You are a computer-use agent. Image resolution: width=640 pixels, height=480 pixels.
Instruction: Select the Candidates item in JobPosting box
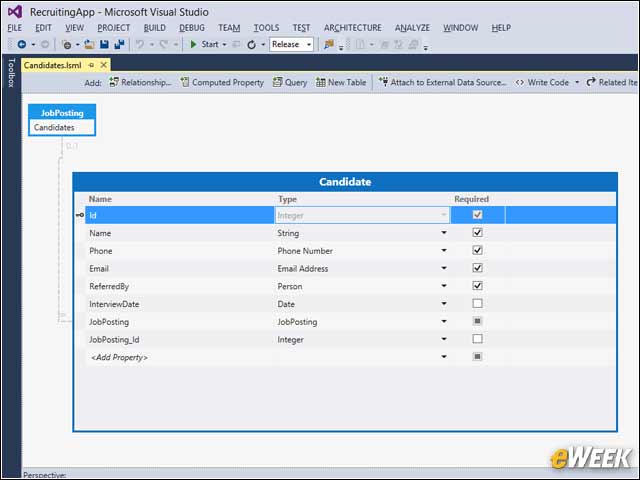62,127
